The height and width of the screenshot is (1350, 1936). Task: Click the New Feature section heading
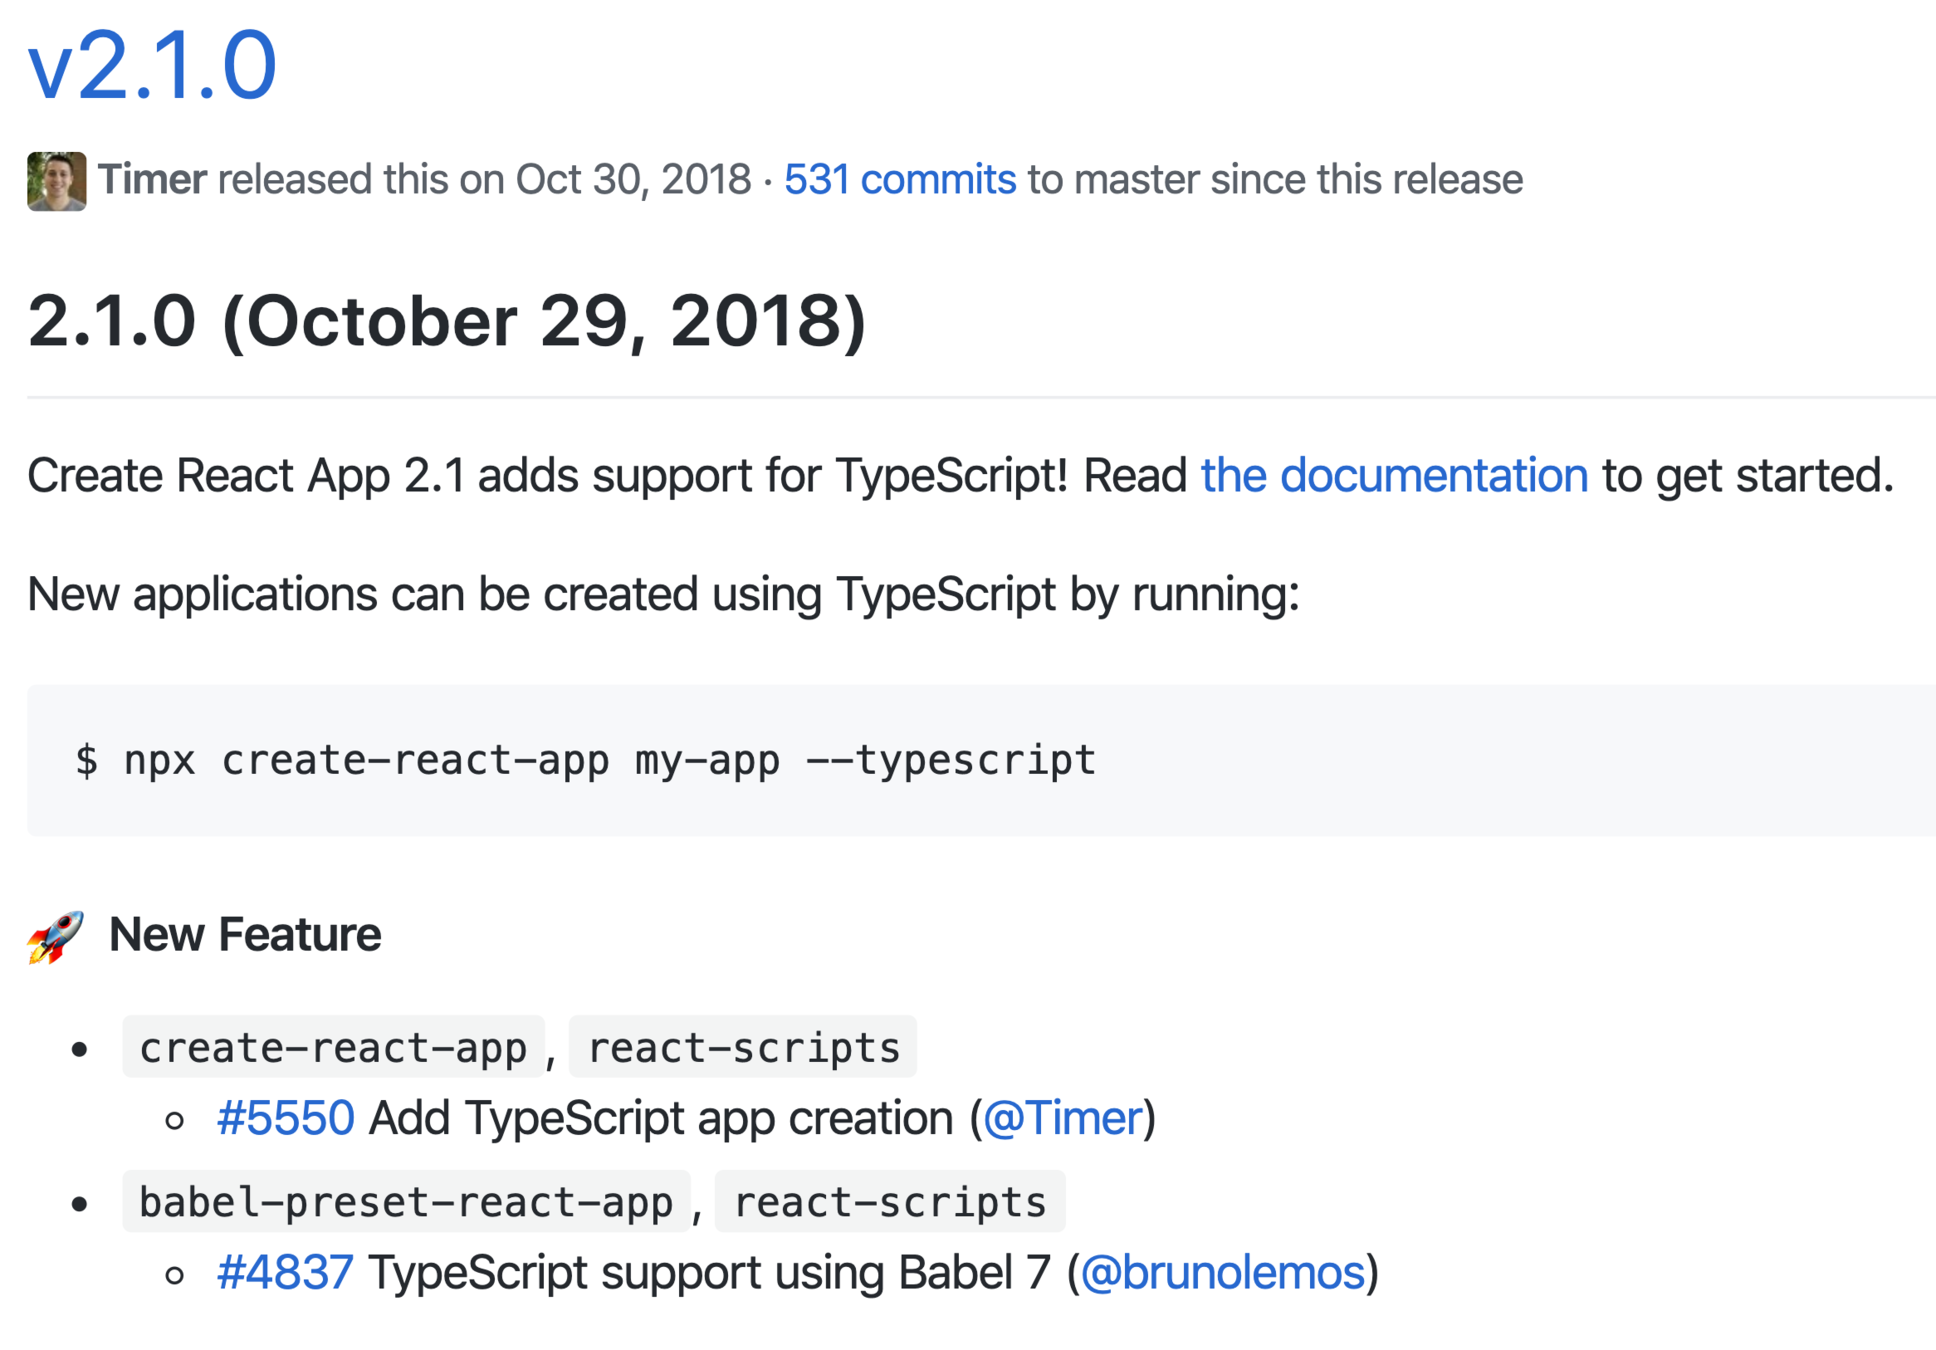pos(244,935)
